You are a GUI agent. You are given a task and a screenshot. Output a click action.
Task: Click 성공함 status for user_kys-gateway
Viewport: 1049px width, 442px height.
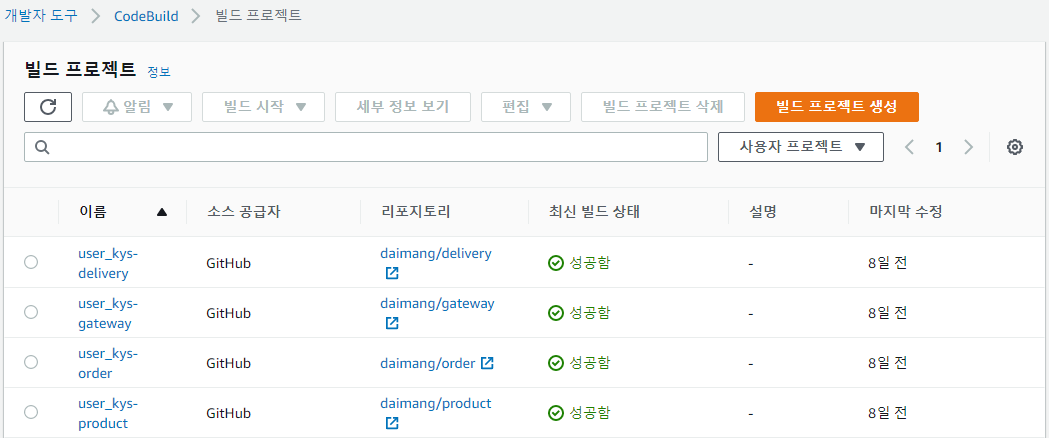[589, 312]
